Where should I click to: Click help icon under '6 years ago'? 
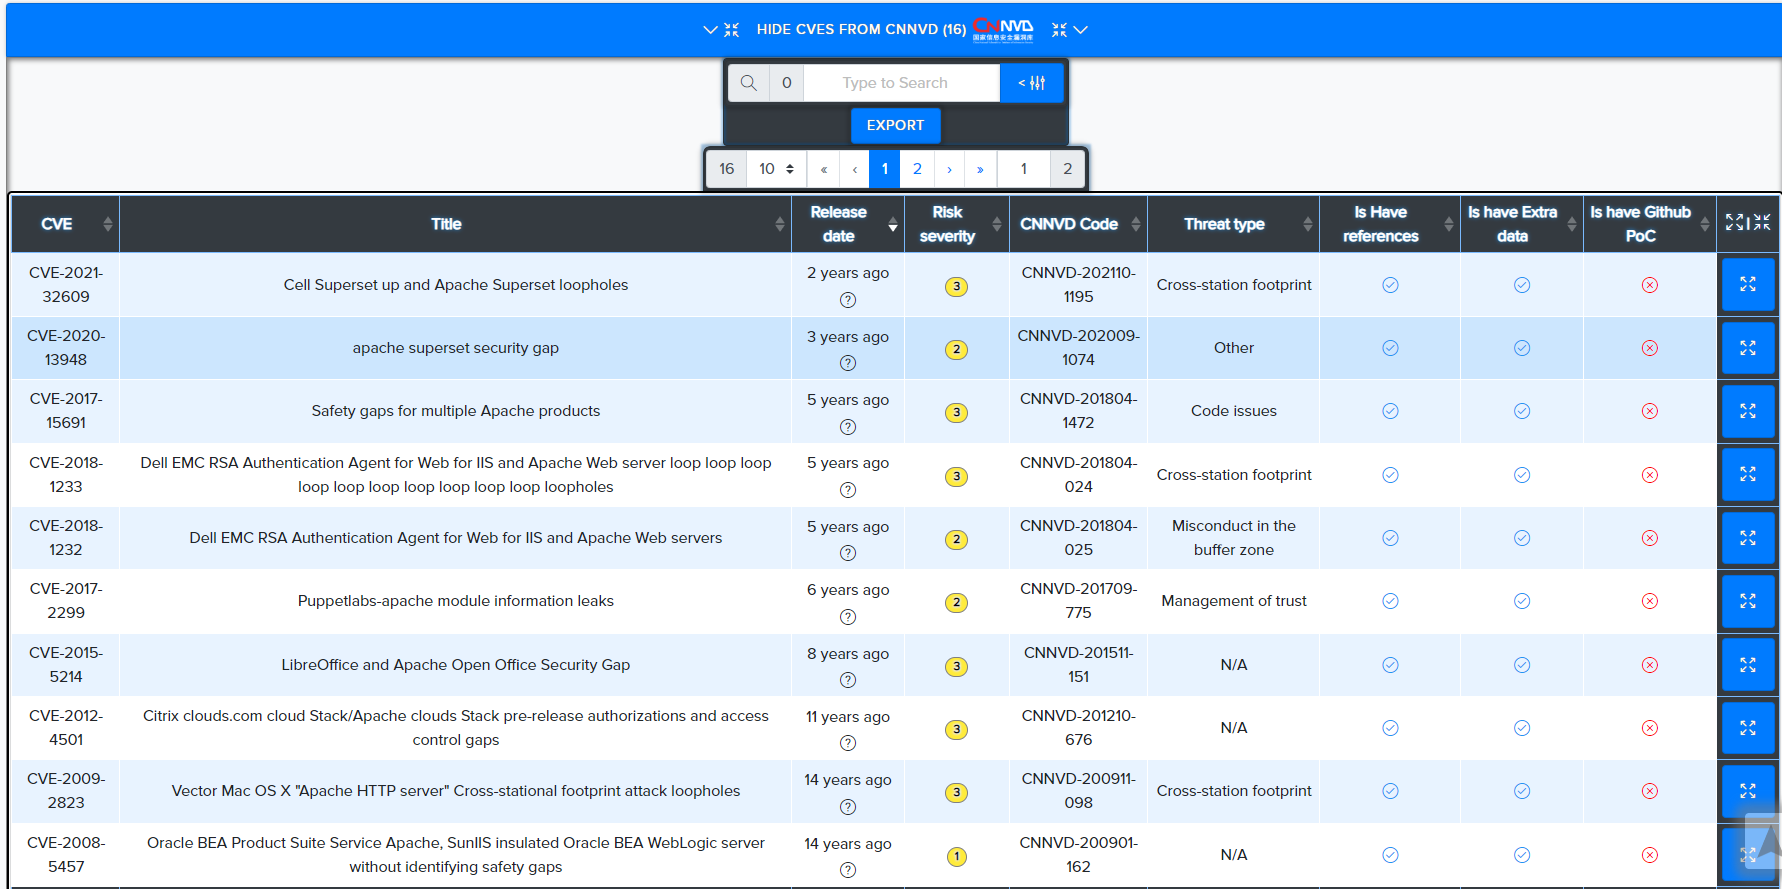[848, 617]
